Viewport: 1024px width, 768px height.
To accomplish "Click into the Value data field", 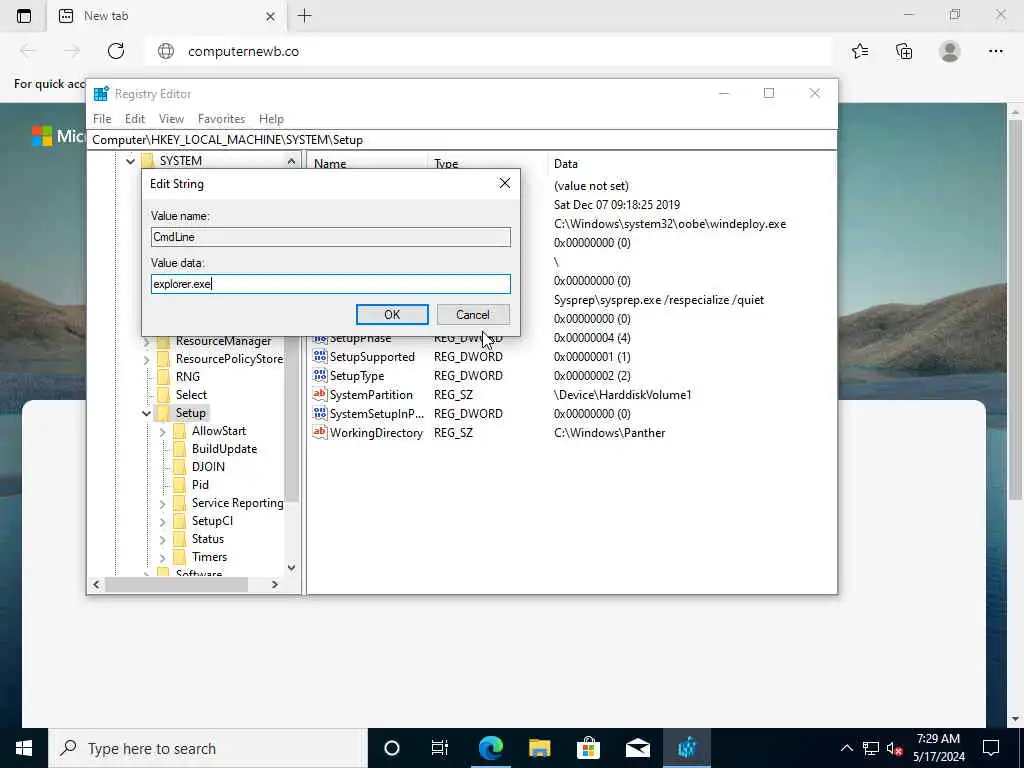I will (330, 284).
